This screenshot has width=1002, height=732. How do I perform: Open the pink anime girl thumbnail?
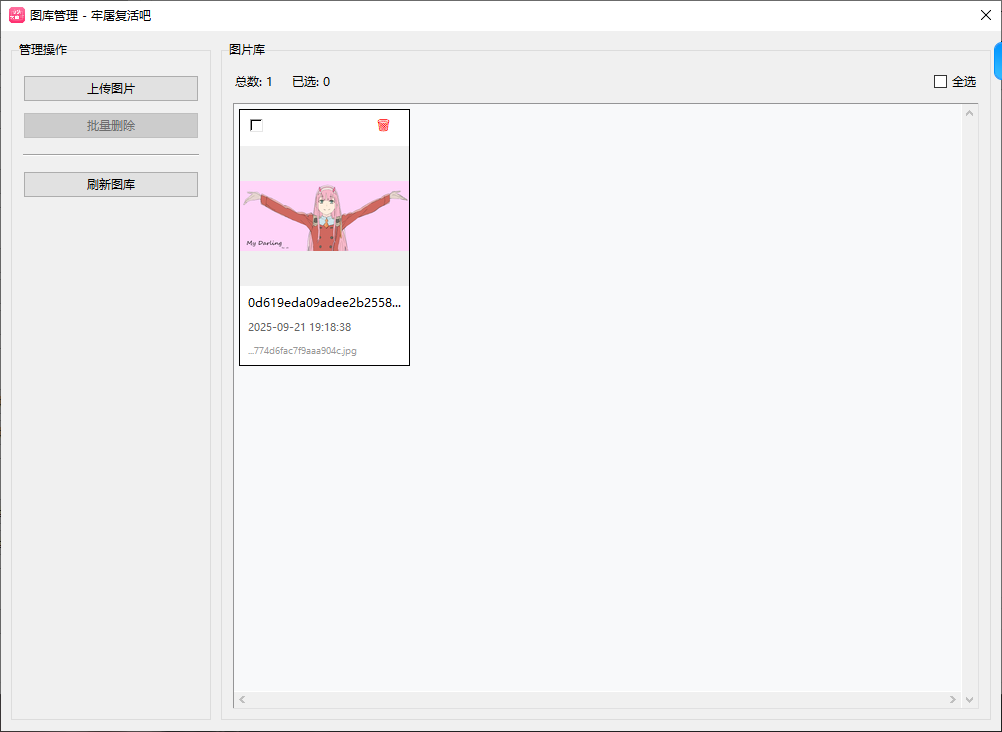click(324, 216)
